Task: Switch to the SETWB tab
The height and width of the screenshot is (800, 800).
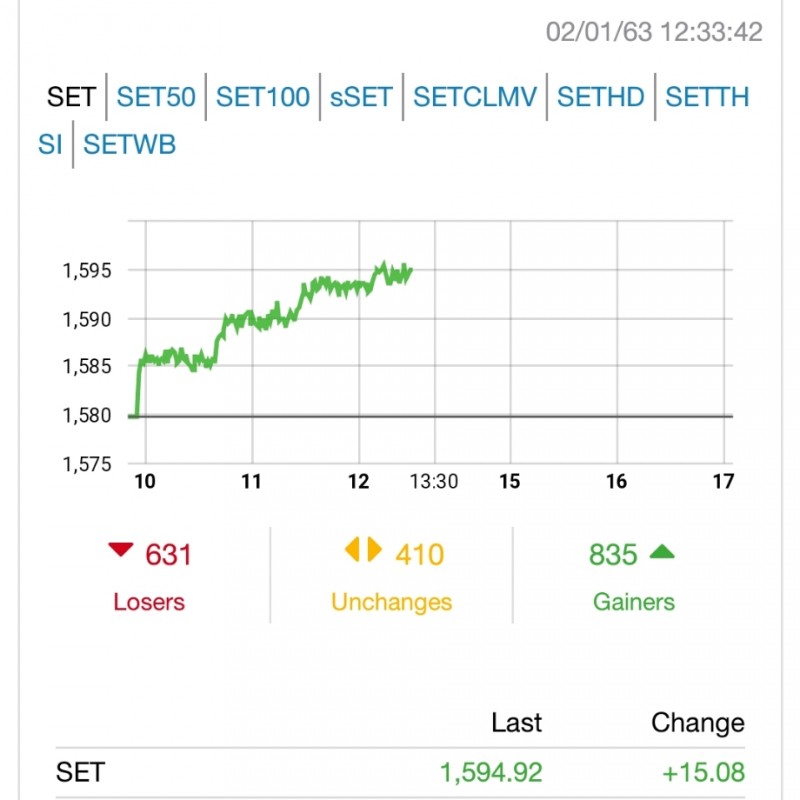Action: pyautogui.click(x=130, y=144)
